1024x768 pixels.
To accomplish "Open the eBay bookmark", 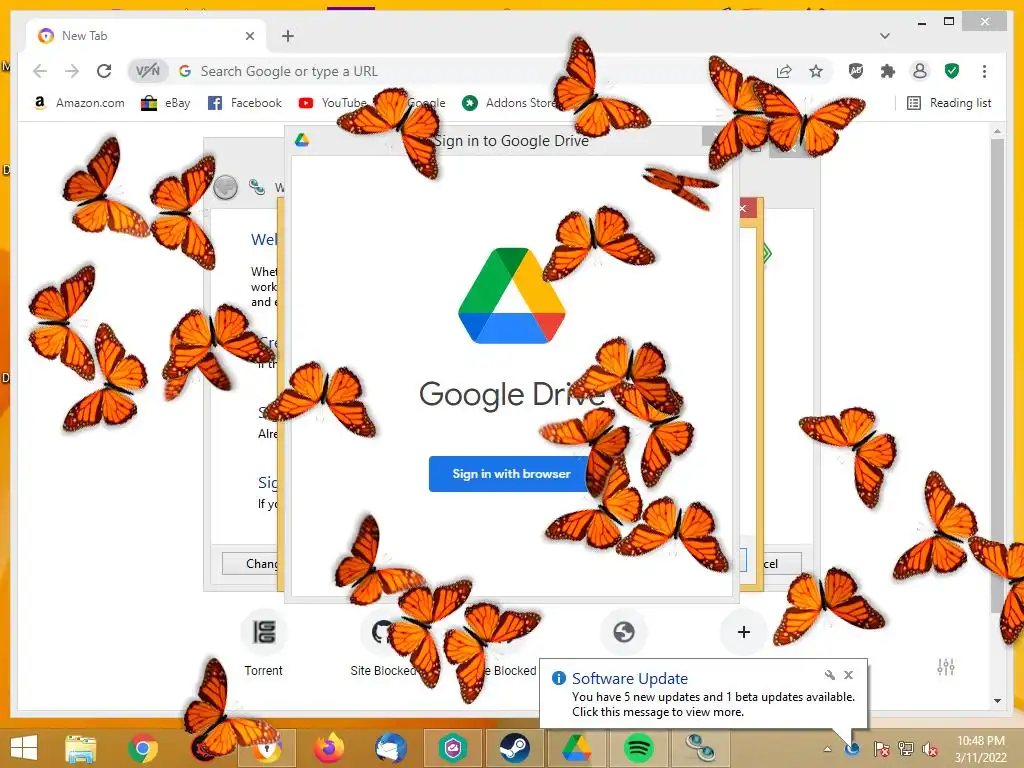I will click(166, 103).
